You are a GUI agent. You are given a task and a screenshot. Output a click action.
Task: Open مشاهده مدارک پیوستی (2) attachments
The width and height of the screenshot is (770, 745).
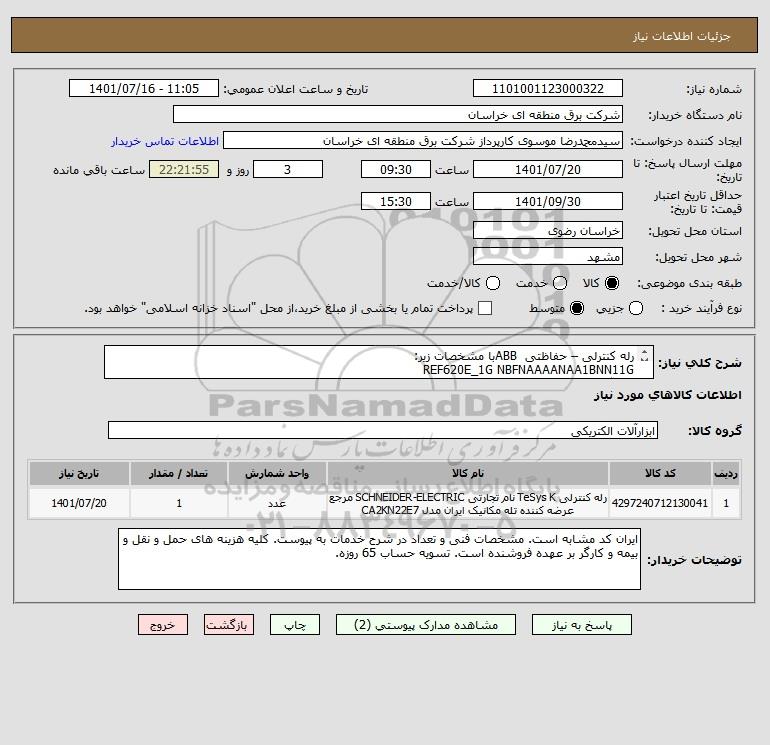coord(426,625)
